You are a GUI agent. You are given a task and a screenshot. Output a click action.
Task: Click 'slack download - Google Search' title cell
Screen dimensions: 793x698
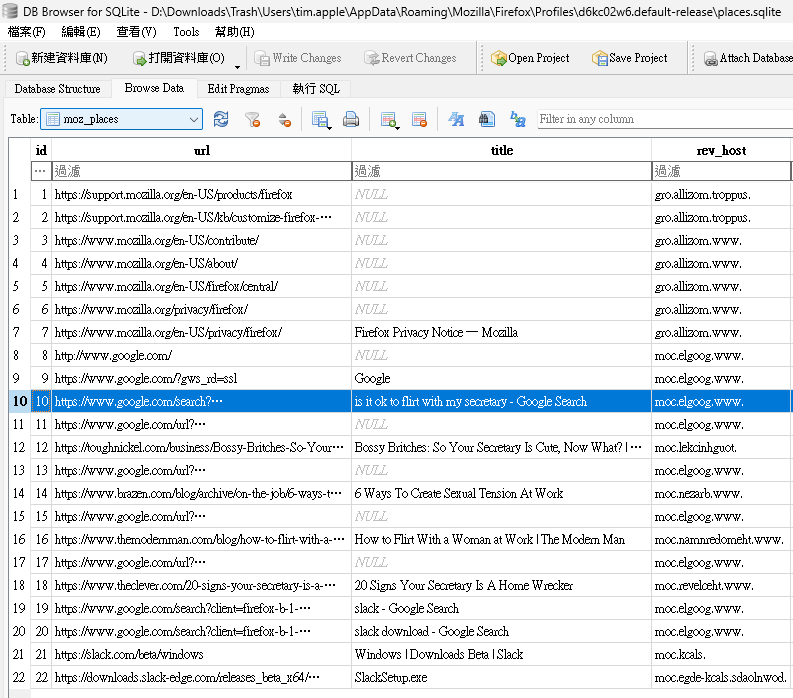pos(501,631)
